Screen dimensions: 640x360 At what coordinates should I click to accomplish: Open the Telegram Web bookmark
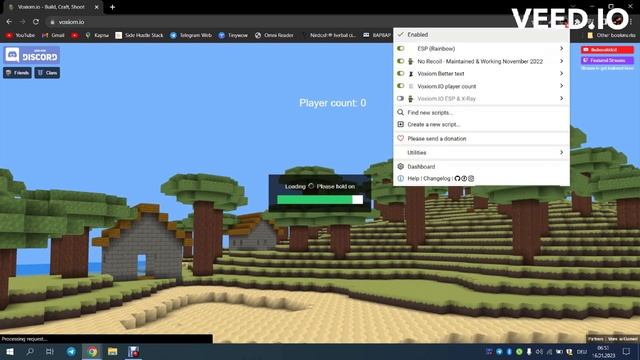pos(191,36)
